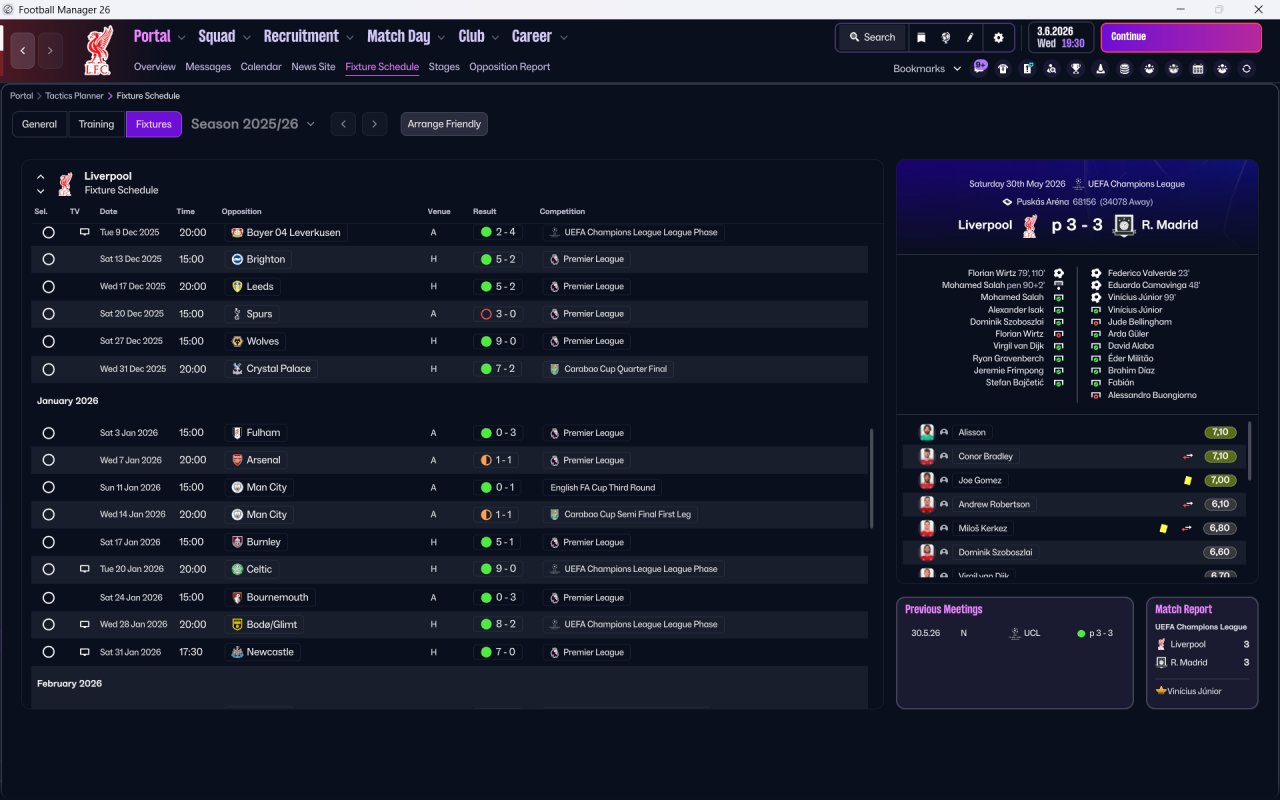The image size is (1280, 800).
Task: Click the Arrange Friendly button
Action: point(444,124)
